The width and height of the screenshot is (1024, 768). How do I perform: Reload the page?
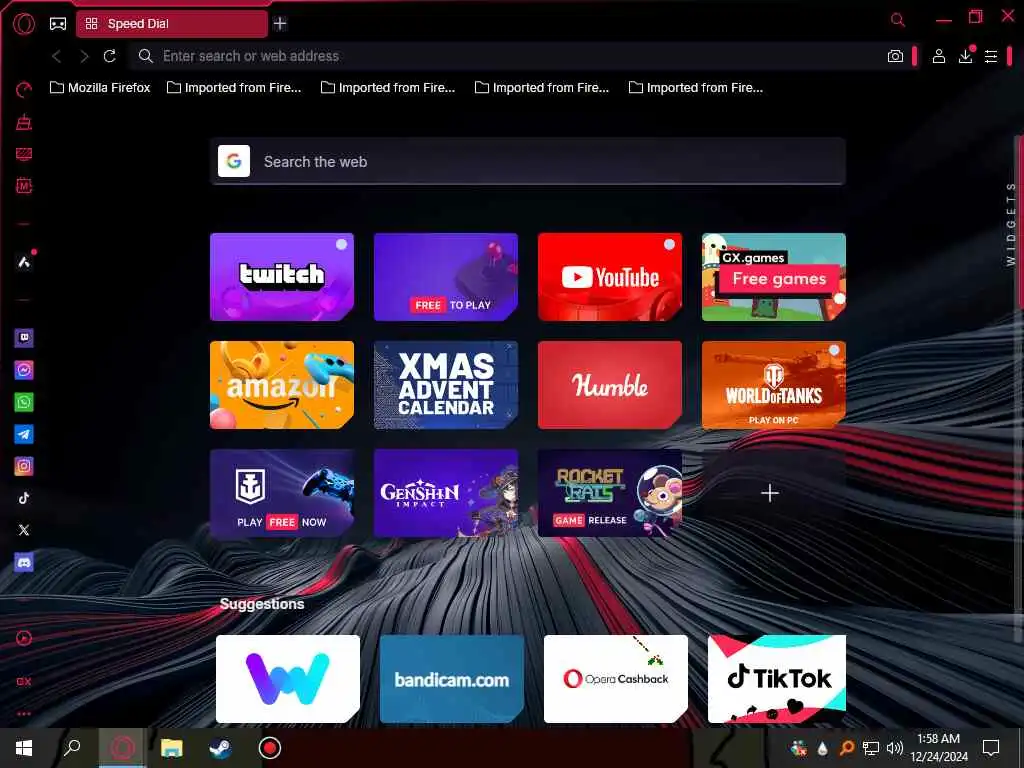[x=110, y=56]
